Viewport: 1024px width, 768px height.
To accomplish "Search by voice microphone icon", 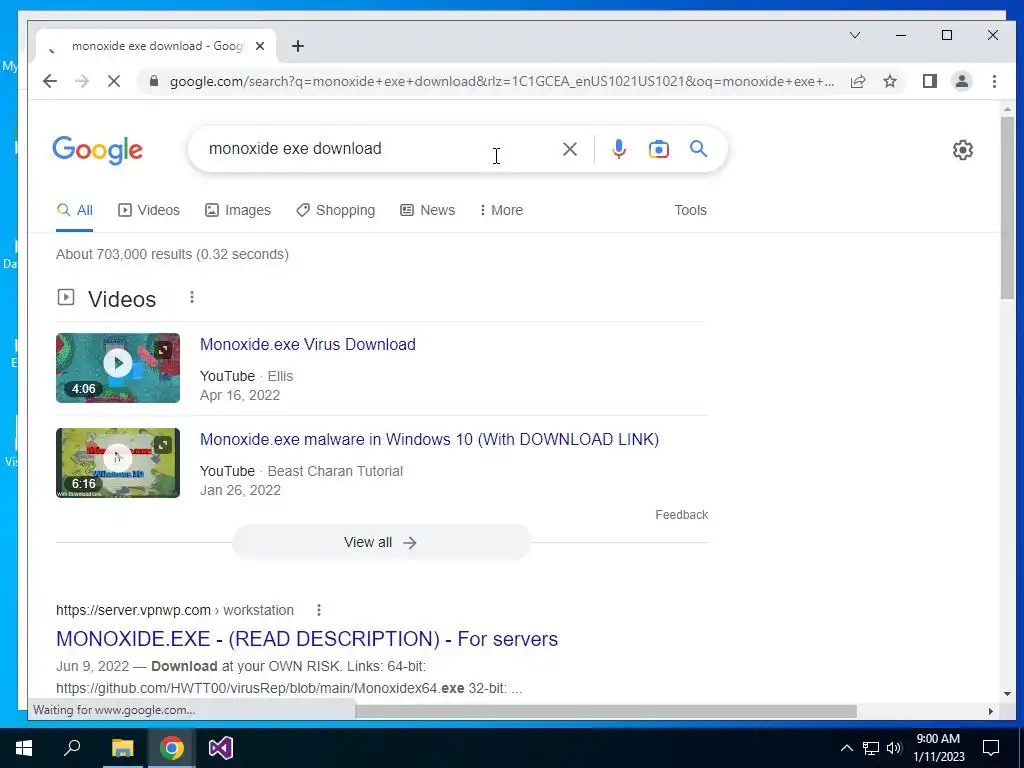I will click(x=618, y=149).
